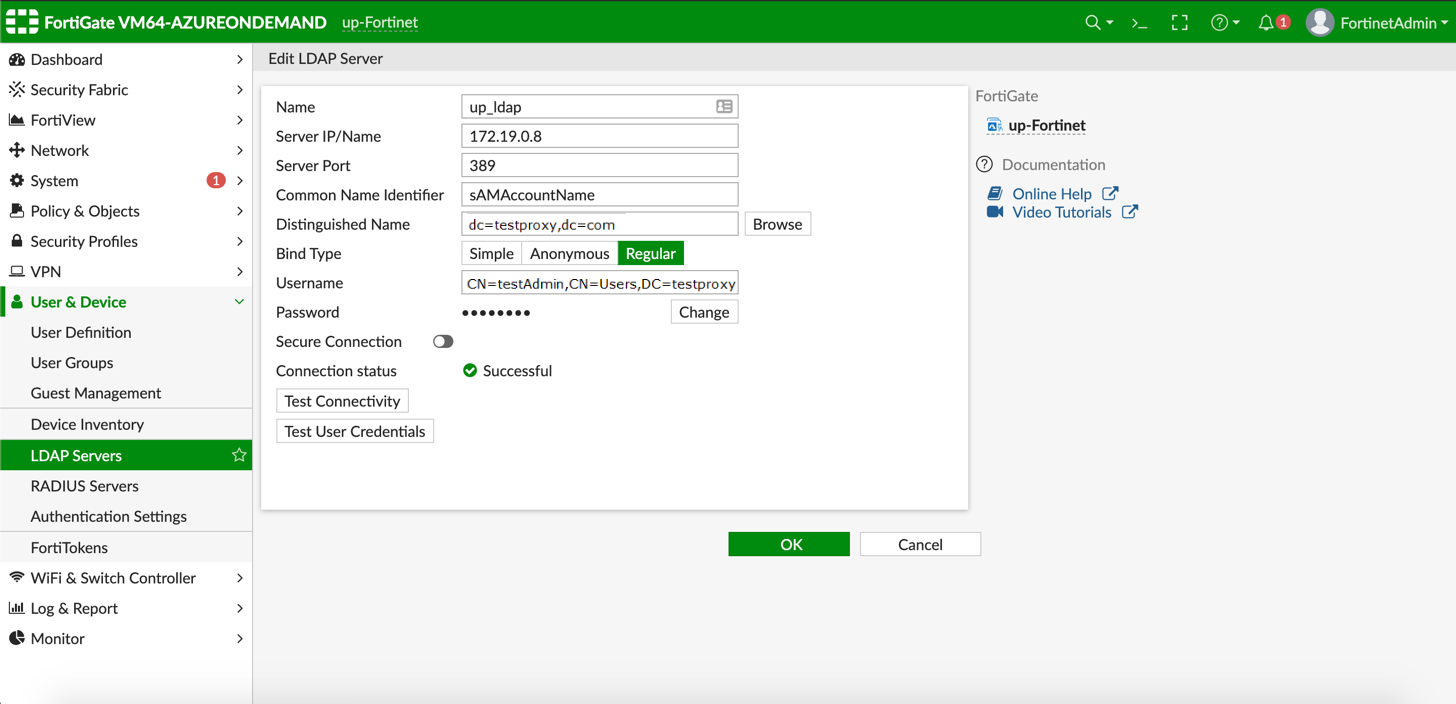Click the Video Tutorials camera icon
The width and height of the screenshot is (1456, 704).
[x=995, y=212]
